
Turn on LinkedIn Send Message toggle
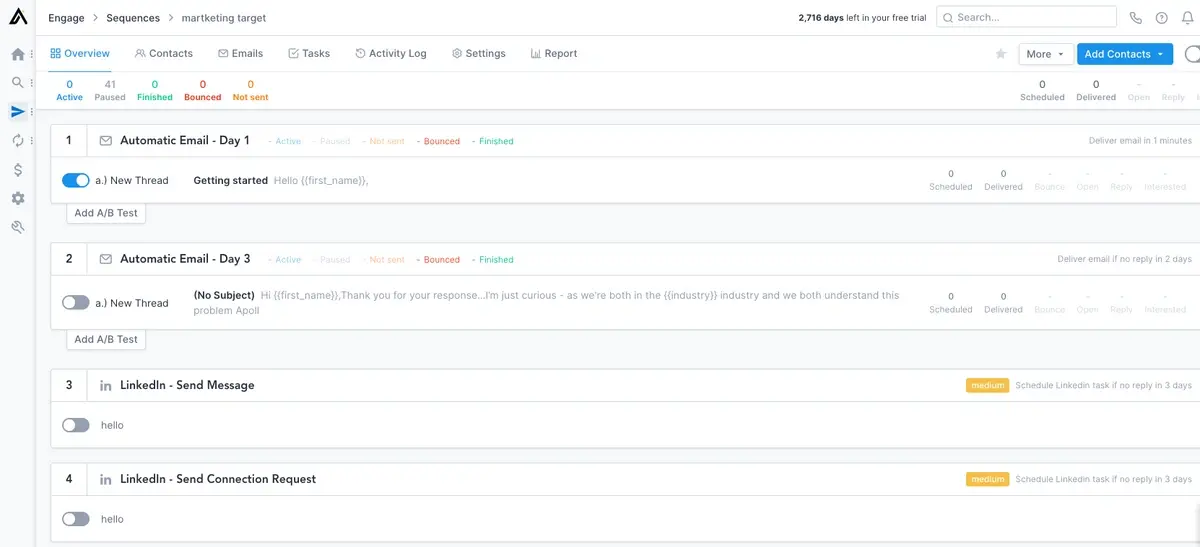[76, 425]
